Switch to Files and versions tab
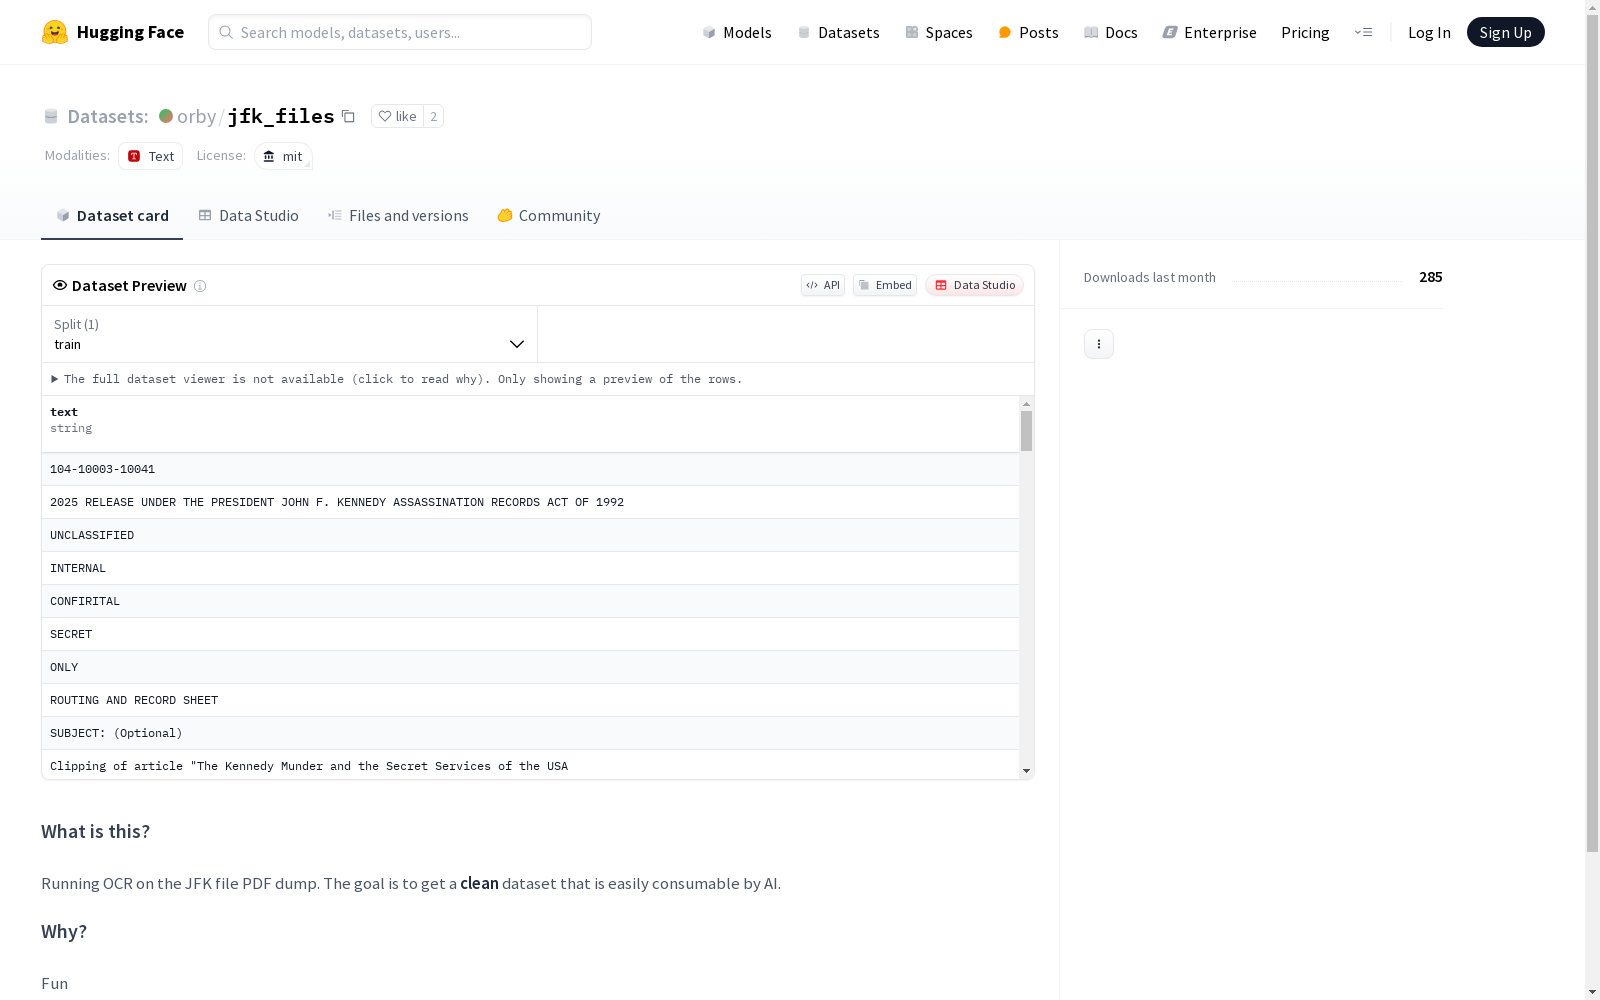This screenshot has width=1600, height=1000. pos(398,216)
